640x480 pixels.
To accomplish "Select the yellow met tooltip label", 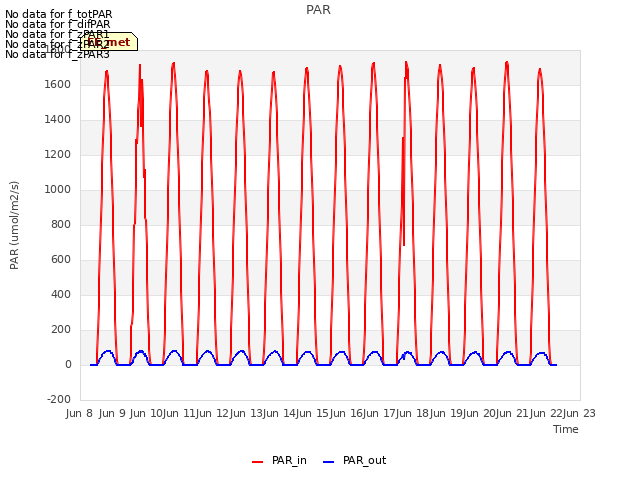I will [x=109, y=42].
